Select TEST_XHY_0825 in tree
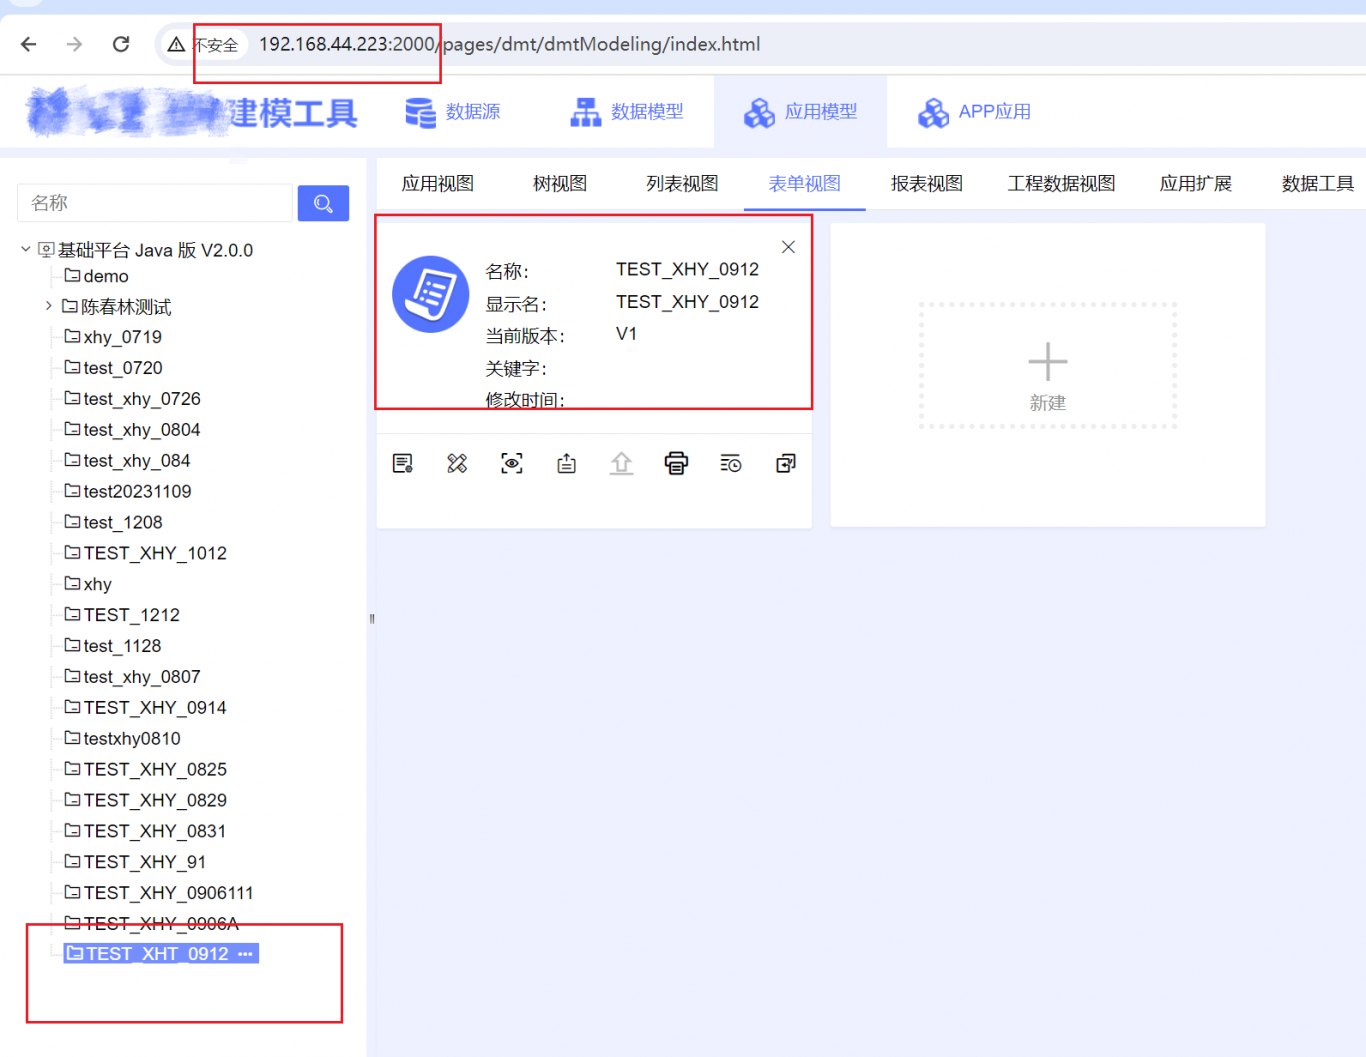This screenshot has height=1057, width=1366. pos(146,770)
